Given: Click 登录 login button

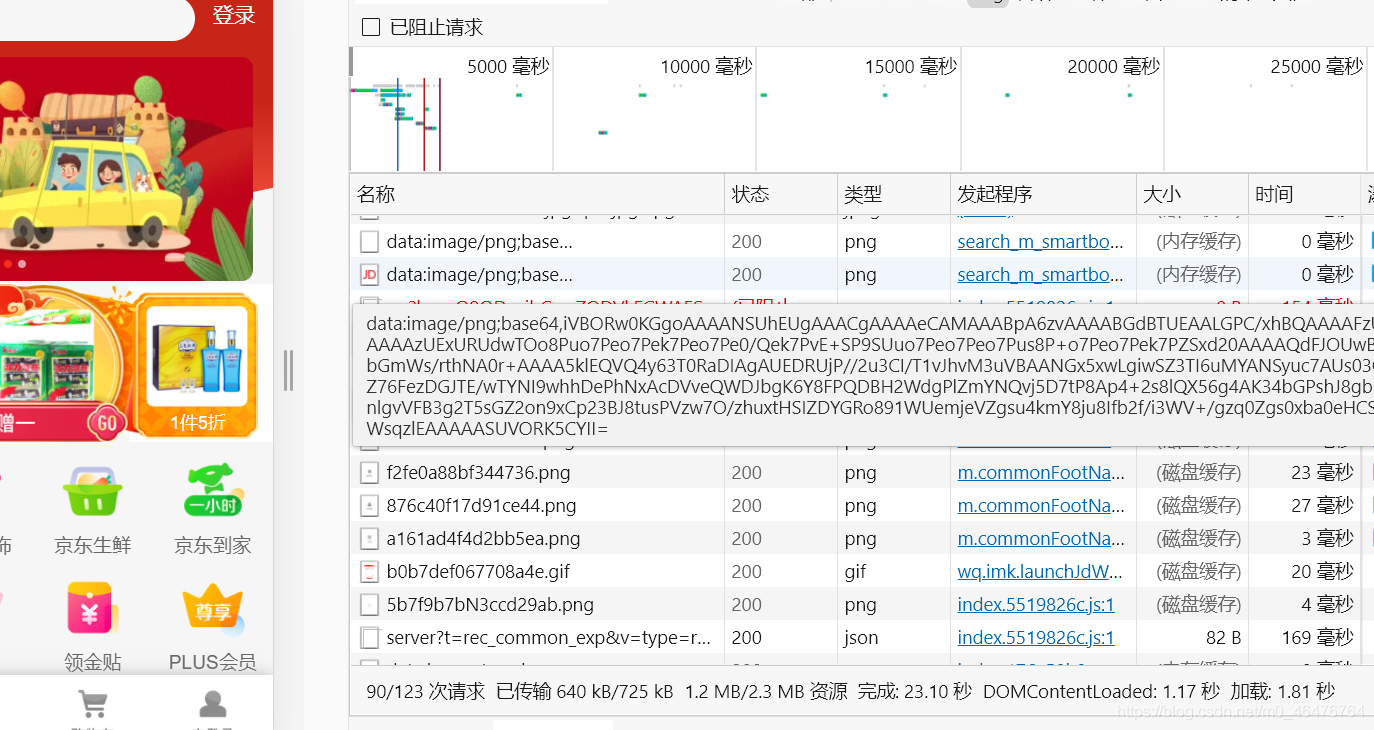Looking at the screenshot, I should click(x=234, y=15).
